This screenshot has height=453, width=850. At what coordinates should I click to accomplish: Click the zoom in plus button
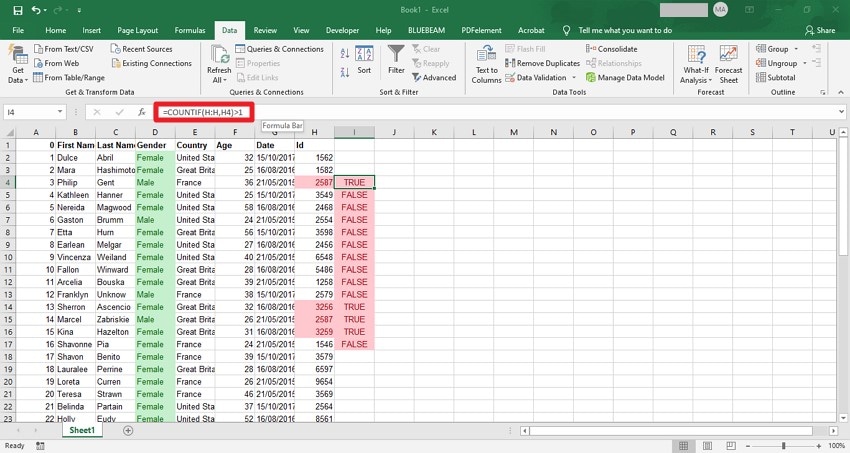click(818, 445)
